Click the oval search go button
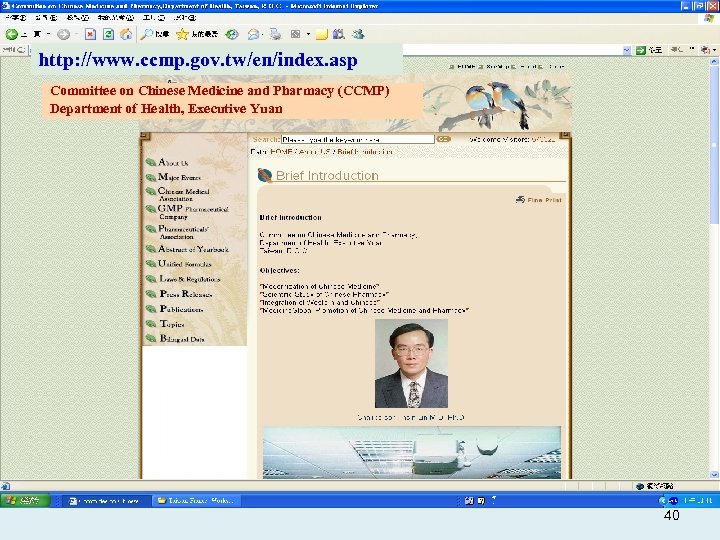 (x=443, y=139)
